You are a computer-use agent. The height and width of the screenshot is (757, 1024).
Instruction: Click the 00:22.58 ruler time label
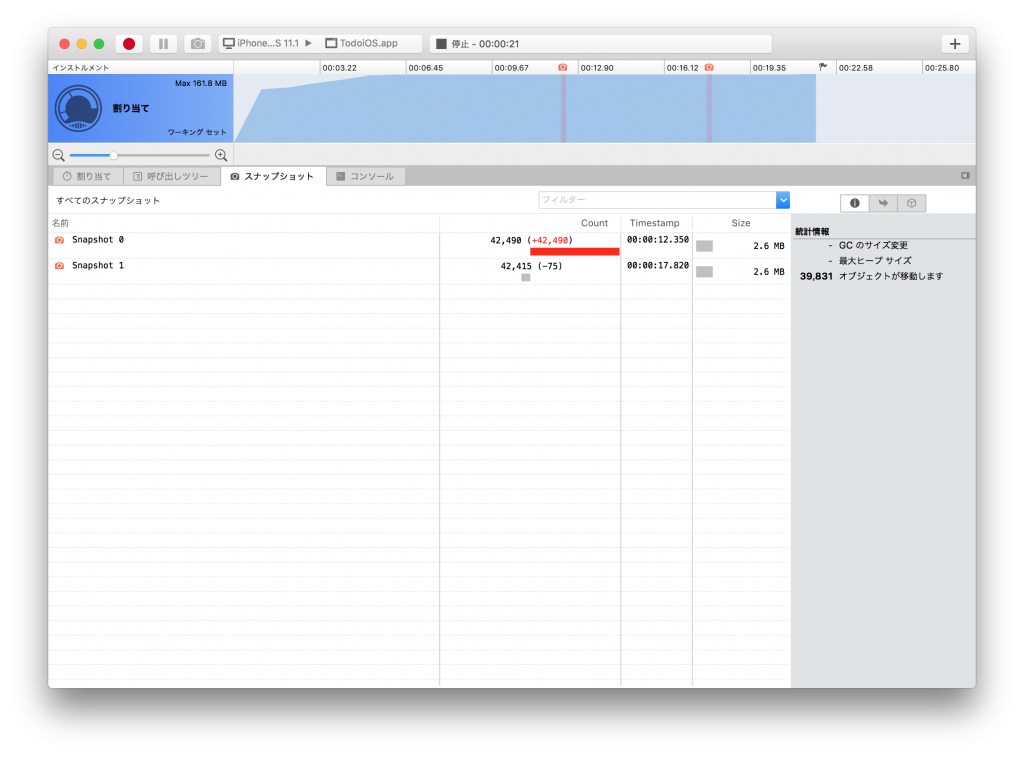(856, 68)
